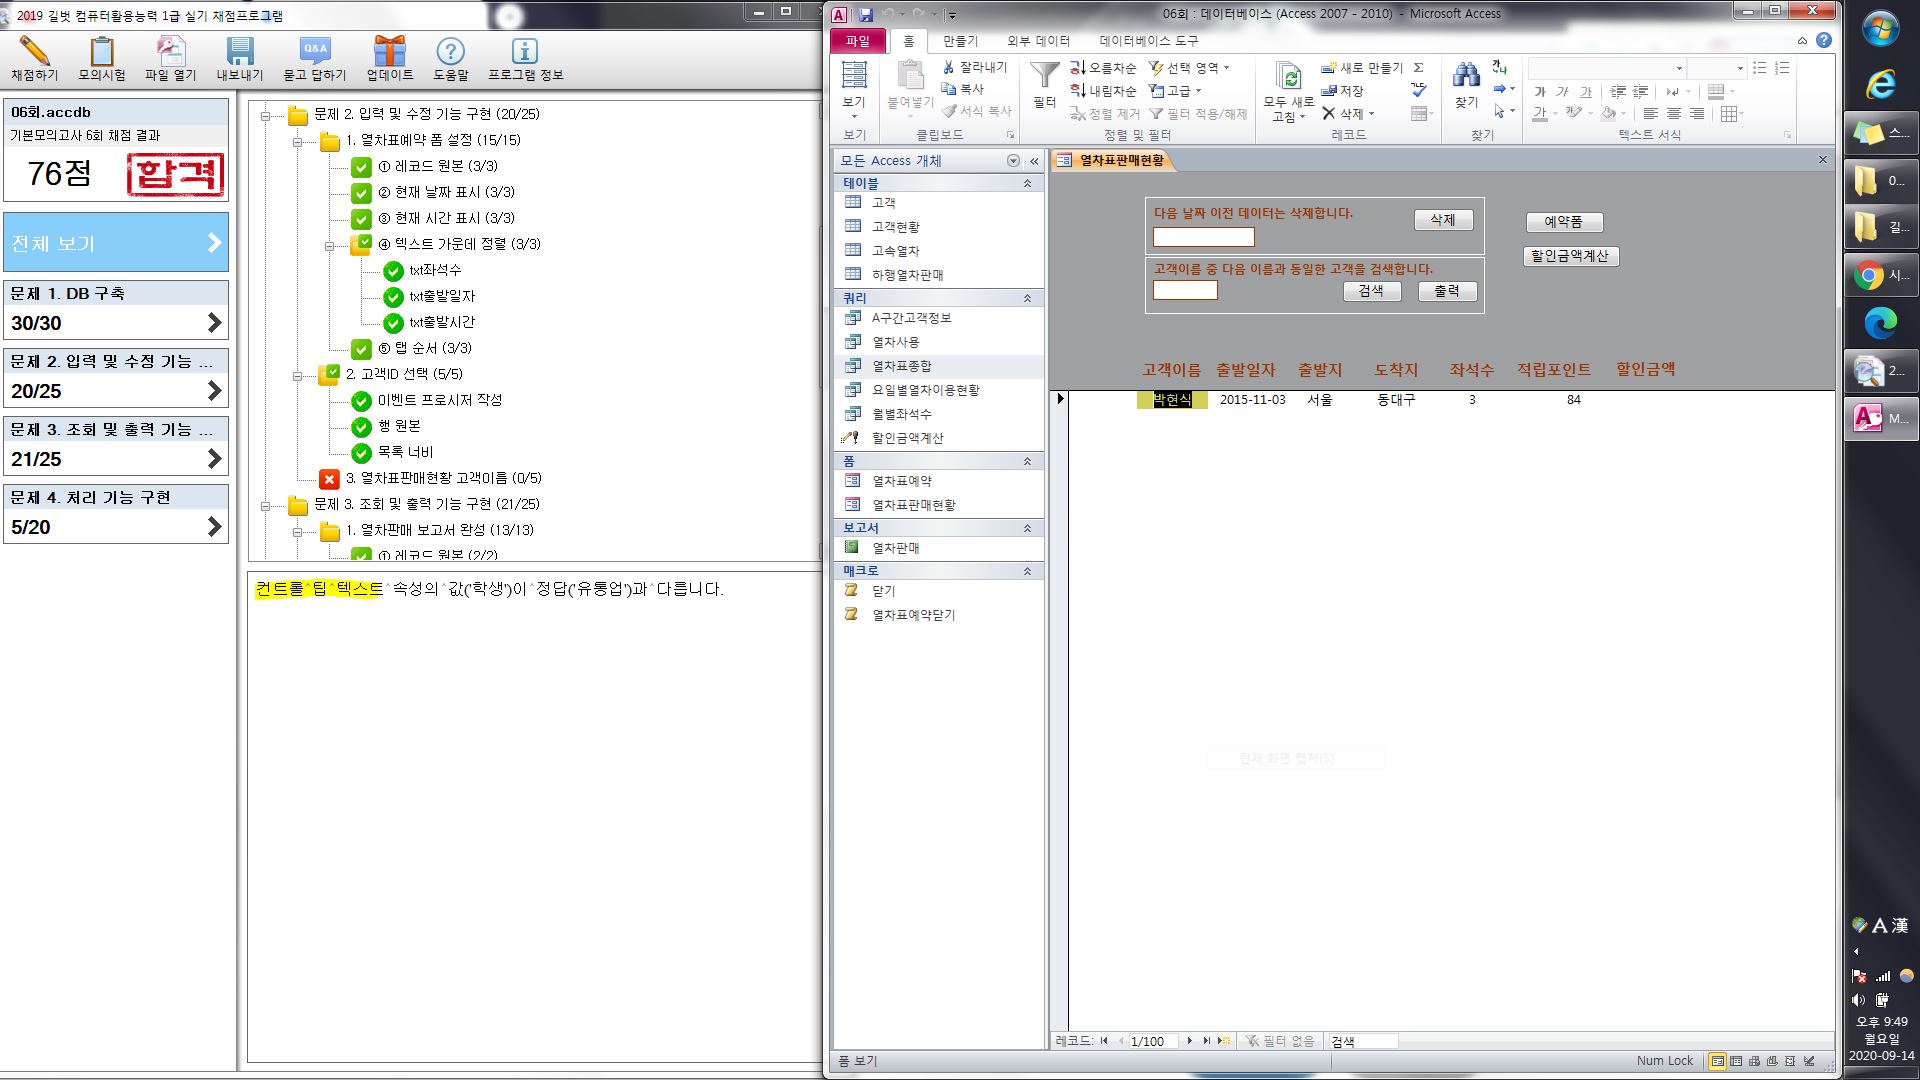Select the failed 열차표판매현황 고객이름 item
The image size is (1920, 1080).
pos(441,478)
